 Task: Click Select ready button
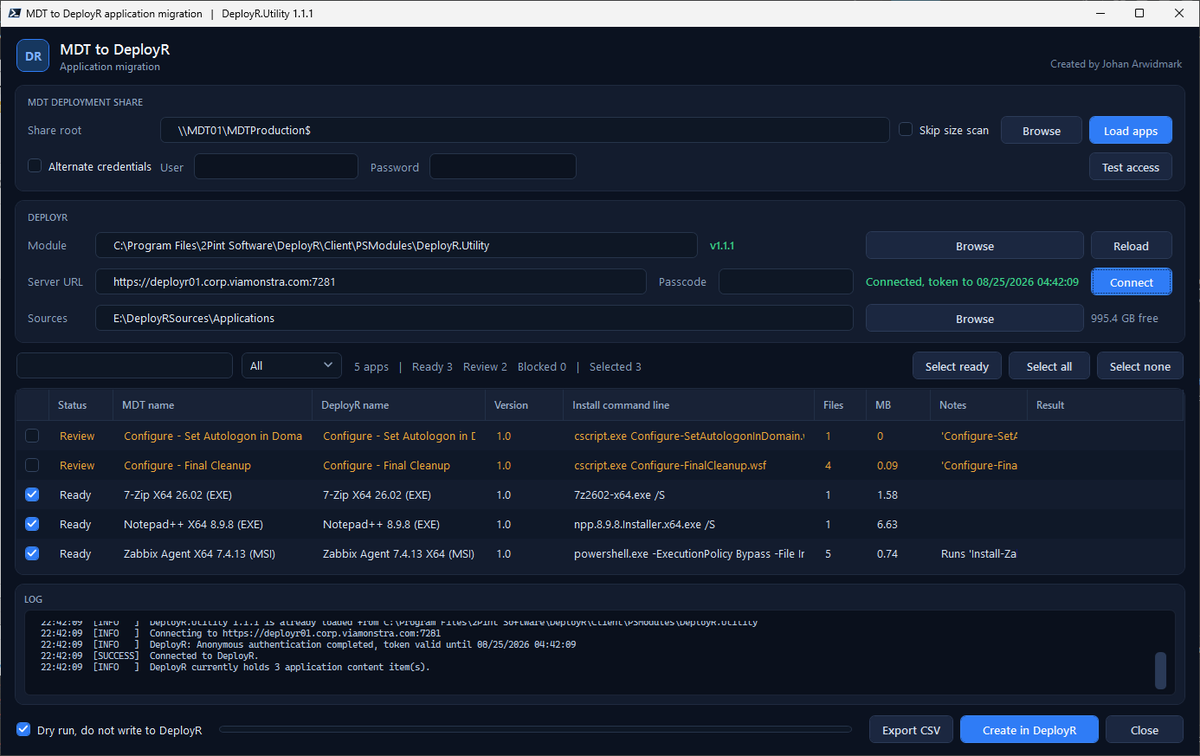957,366
